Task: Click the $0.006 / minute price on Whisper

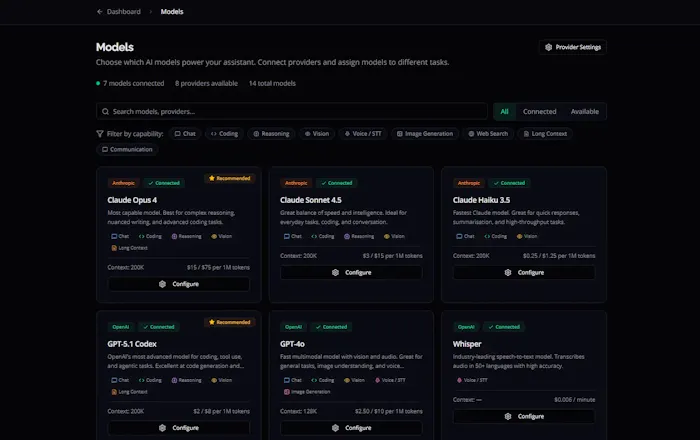Action: click(x=575, y=400)
